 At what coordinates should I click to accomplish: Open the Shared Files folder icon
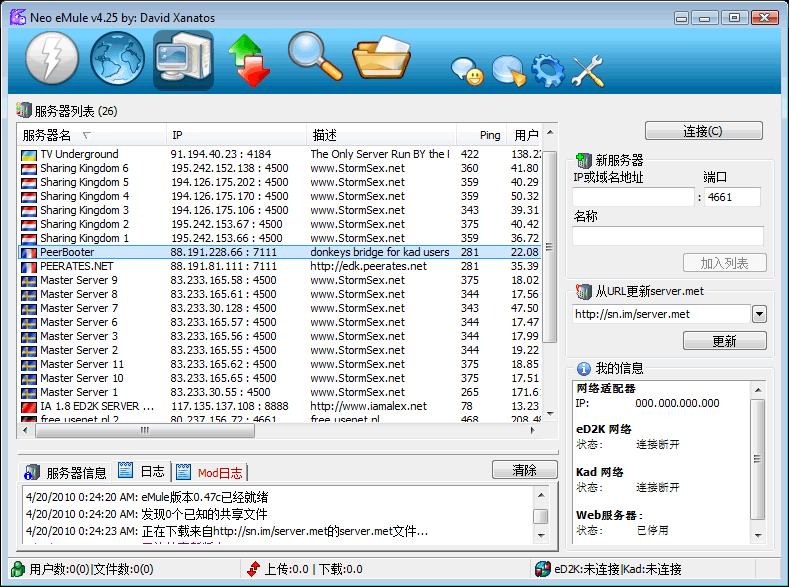click(381, 57)
